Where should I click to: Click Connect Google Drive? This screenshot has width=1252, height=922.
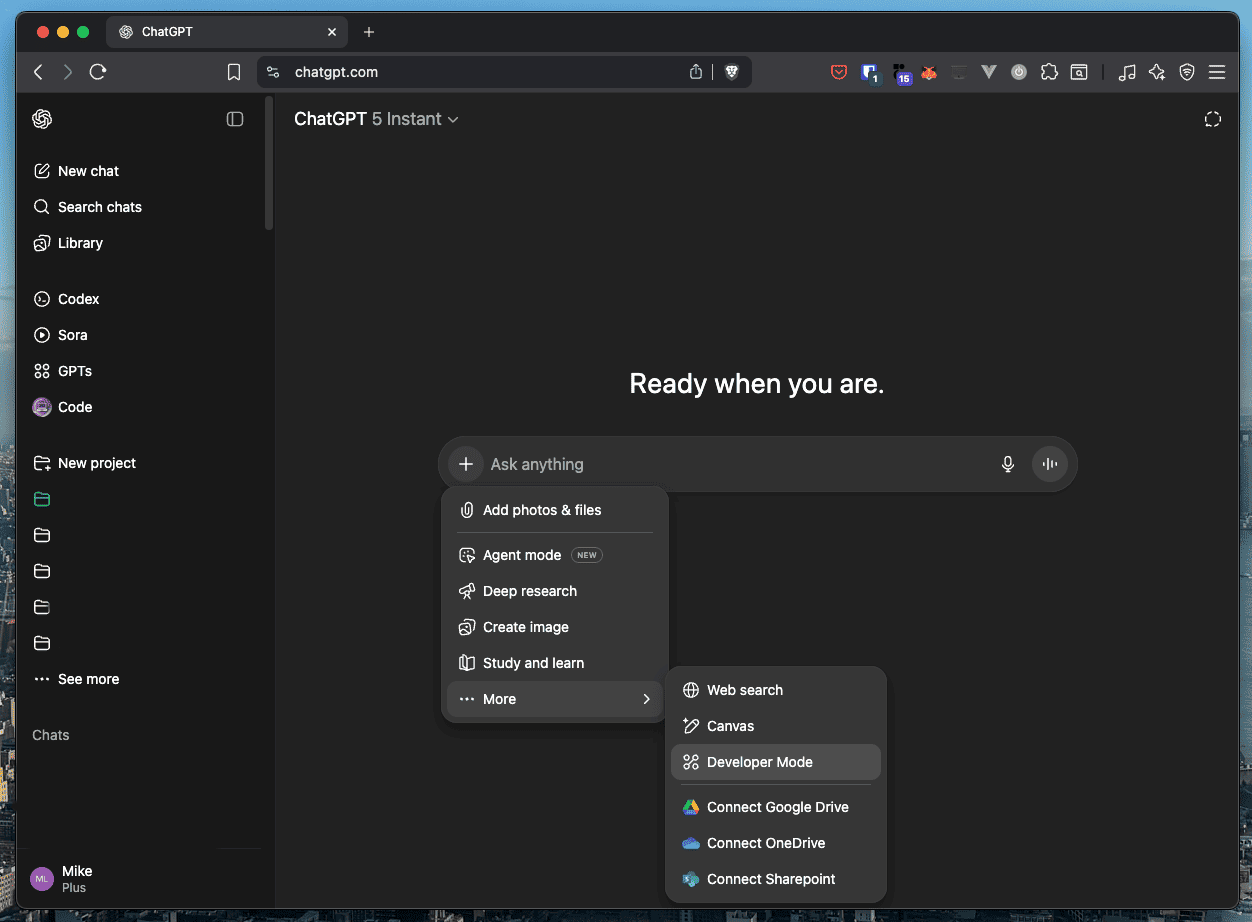775,807
